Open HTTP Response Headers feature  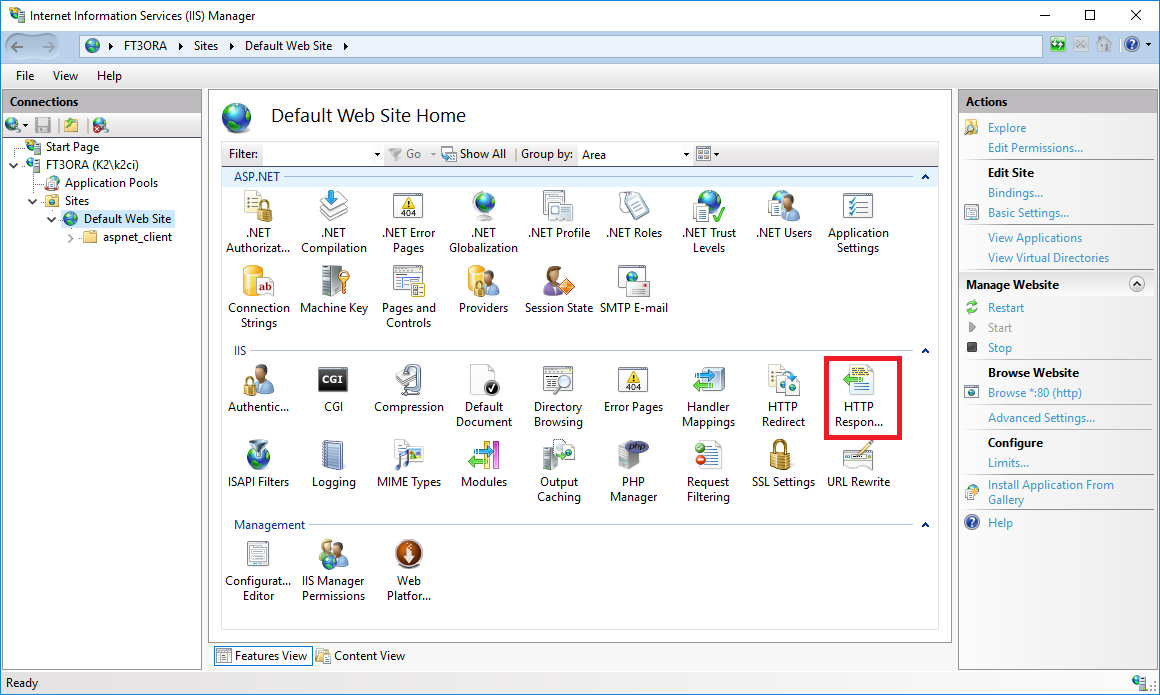(859, 396)
